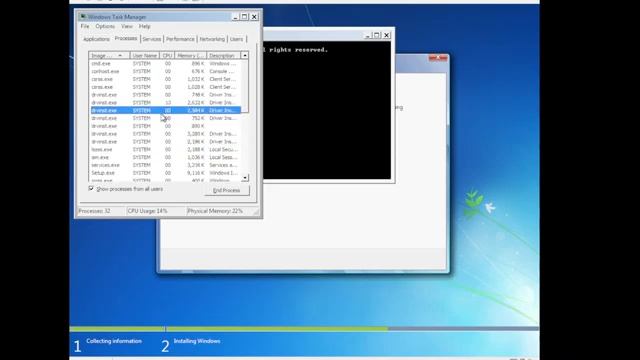This screenshot has height=360, width=640.
Task: Select the lsass.exe process row
Action: tap(165, 149)
